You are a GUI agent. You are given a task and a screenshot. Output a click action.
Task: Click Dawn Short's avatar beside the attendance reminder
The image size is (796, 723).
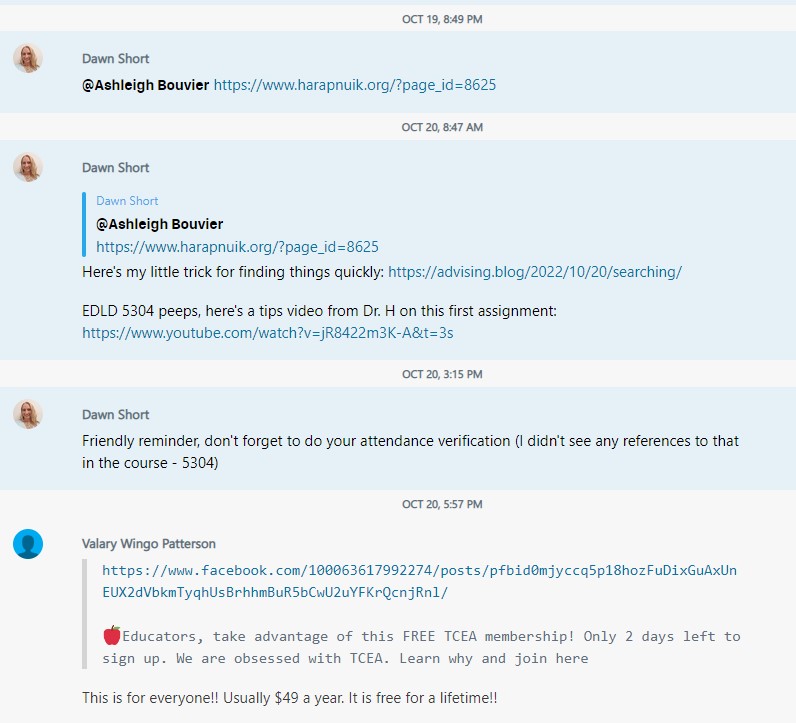pos(28,414)
